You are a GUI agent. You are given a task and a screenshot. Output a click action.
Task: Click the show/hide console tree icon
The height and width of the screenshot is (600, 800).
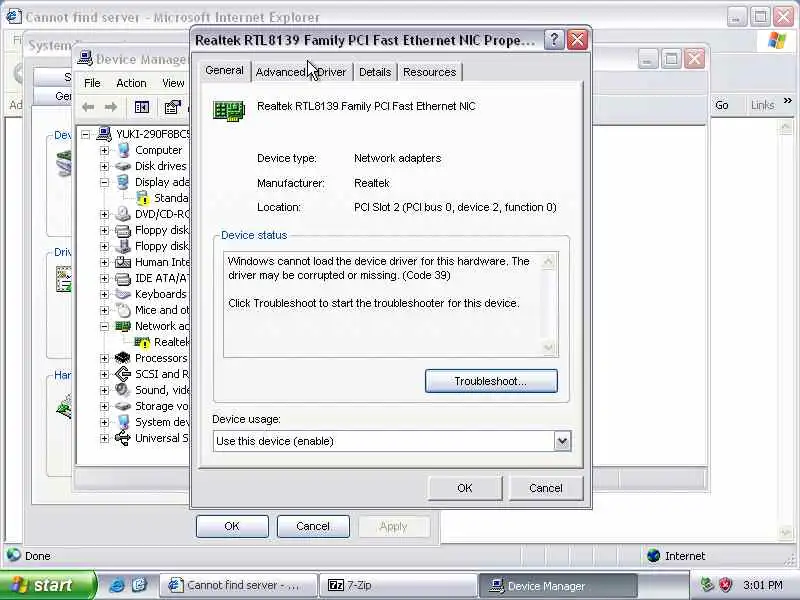[x=141, y=107]
